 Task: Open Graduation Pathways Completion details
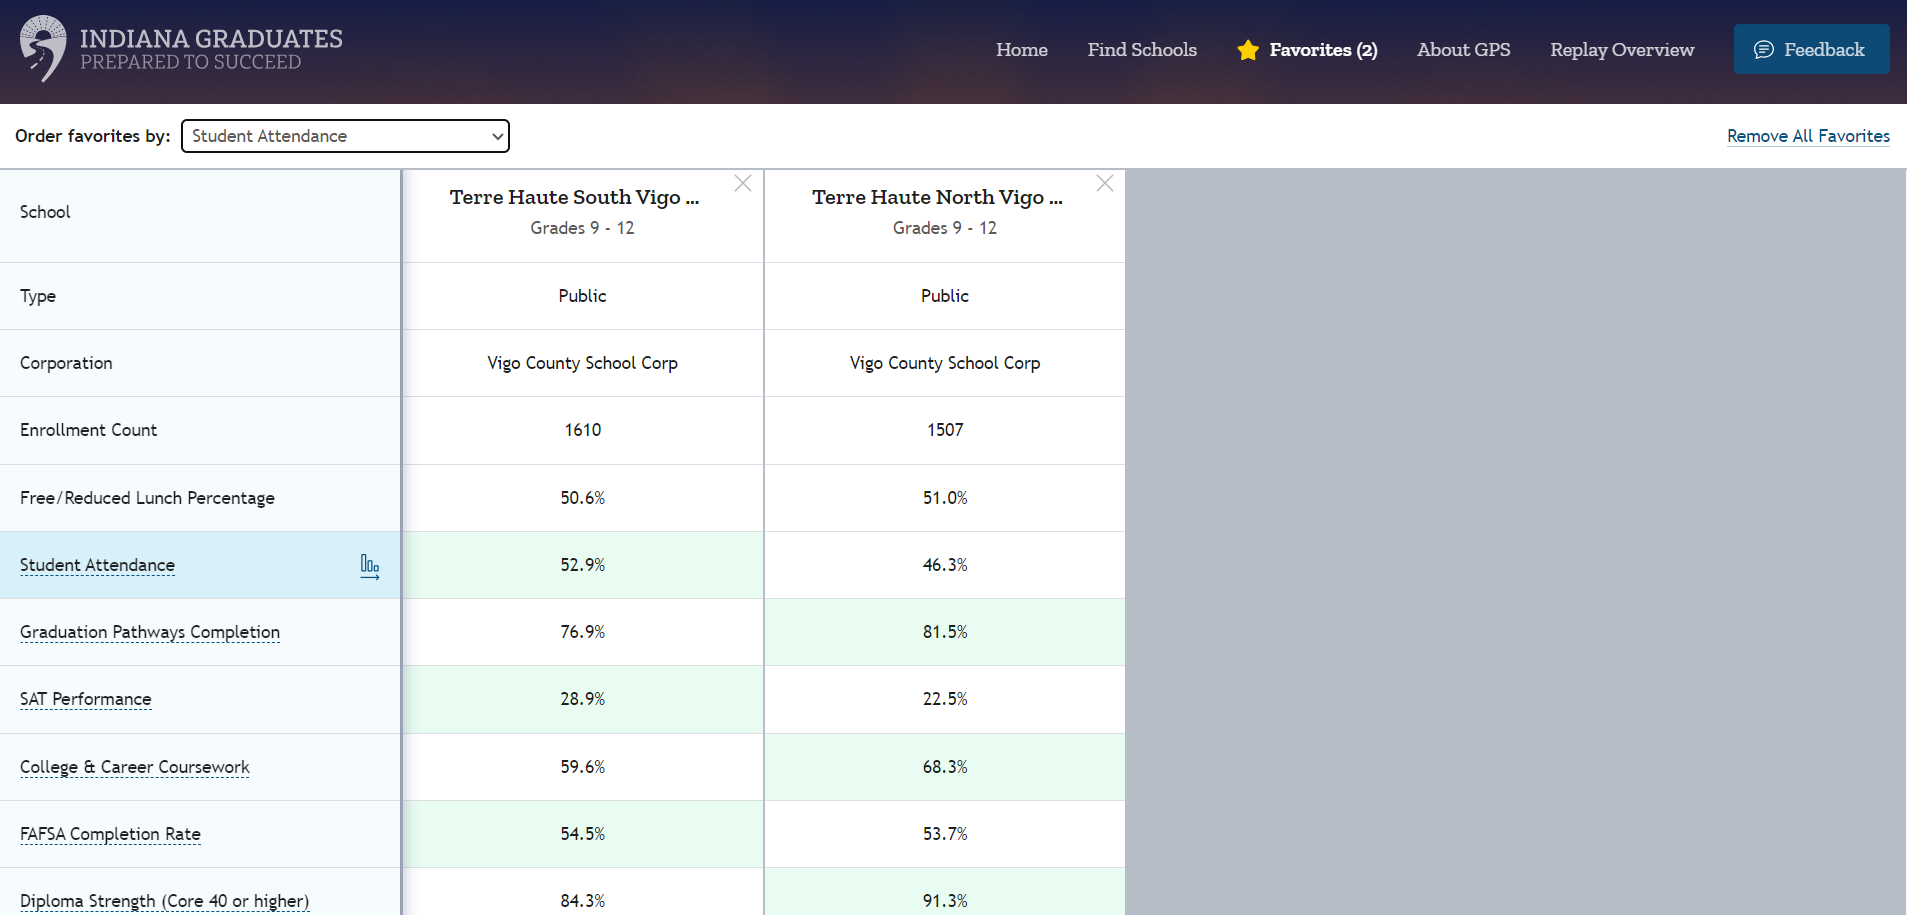click(149, 632)
